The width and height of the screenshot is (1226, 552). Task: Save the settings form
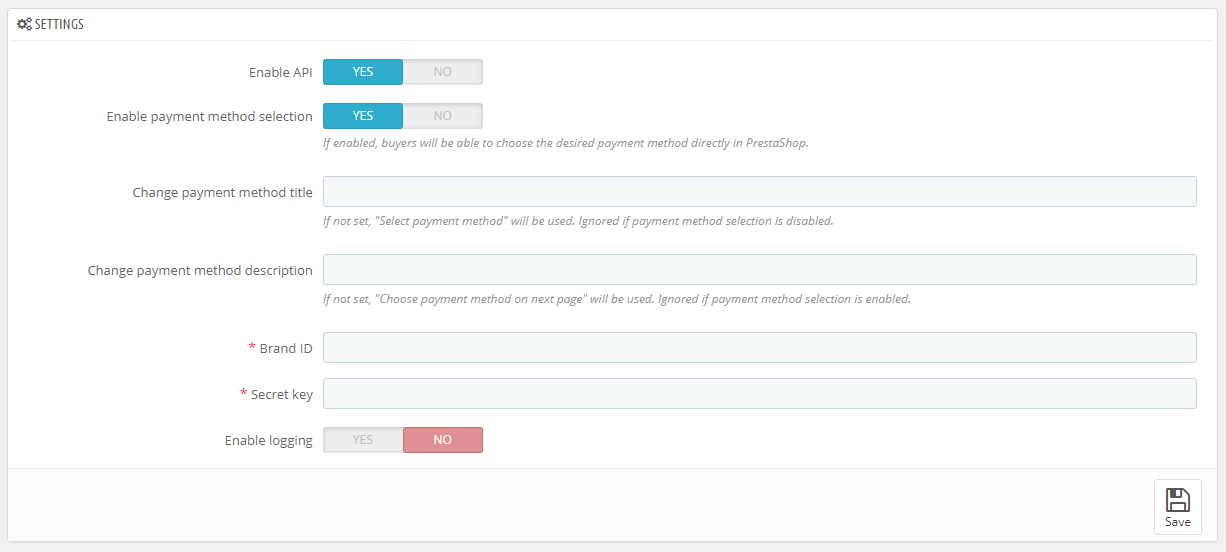pyautogui.click(x=1178, y=507)
